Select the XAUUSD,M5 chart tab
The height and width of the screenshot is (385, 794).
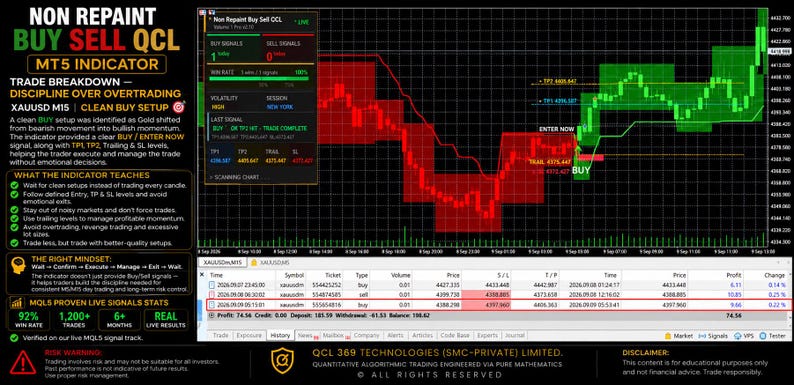click(270, 262)
